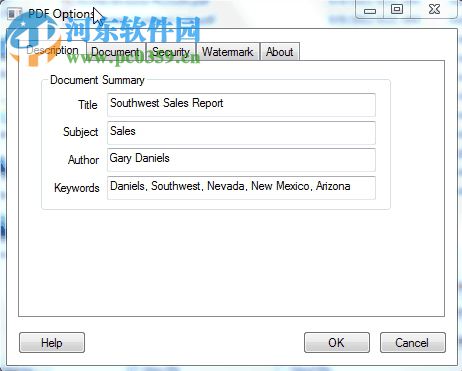Click the Document Summary group heading
462x371 pixels.
click(x=97, y=80)
